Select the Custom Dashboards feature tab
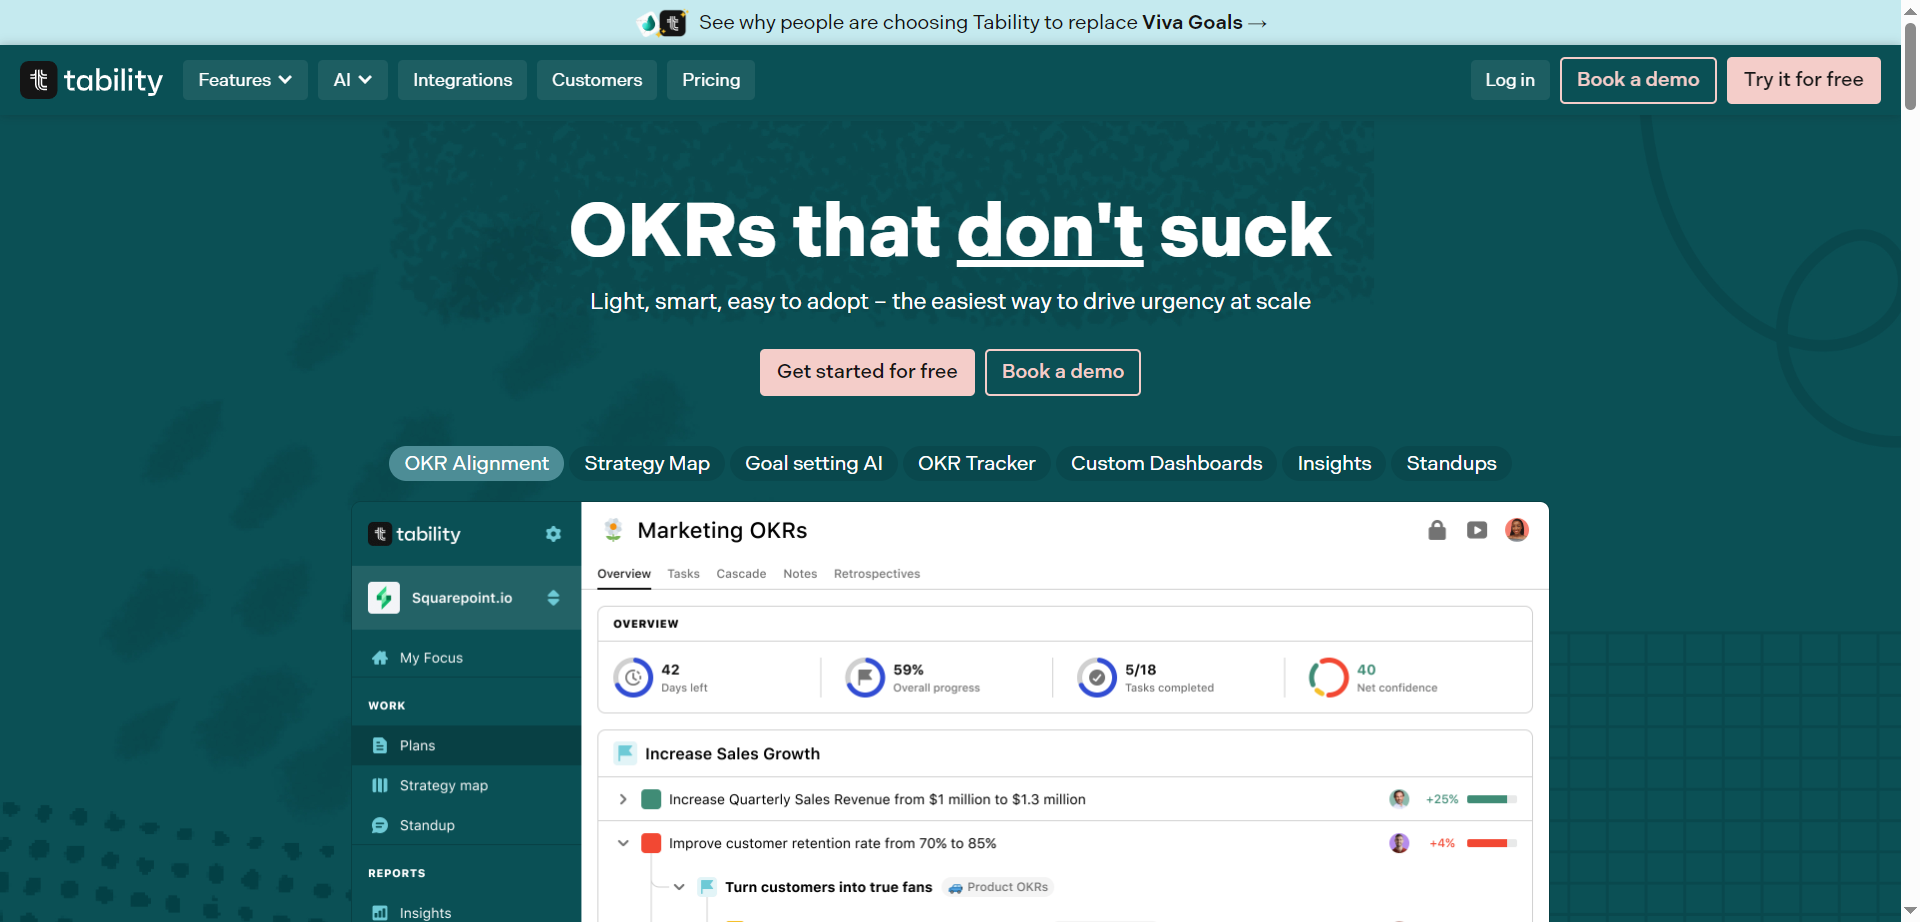 pos(1166,463)
